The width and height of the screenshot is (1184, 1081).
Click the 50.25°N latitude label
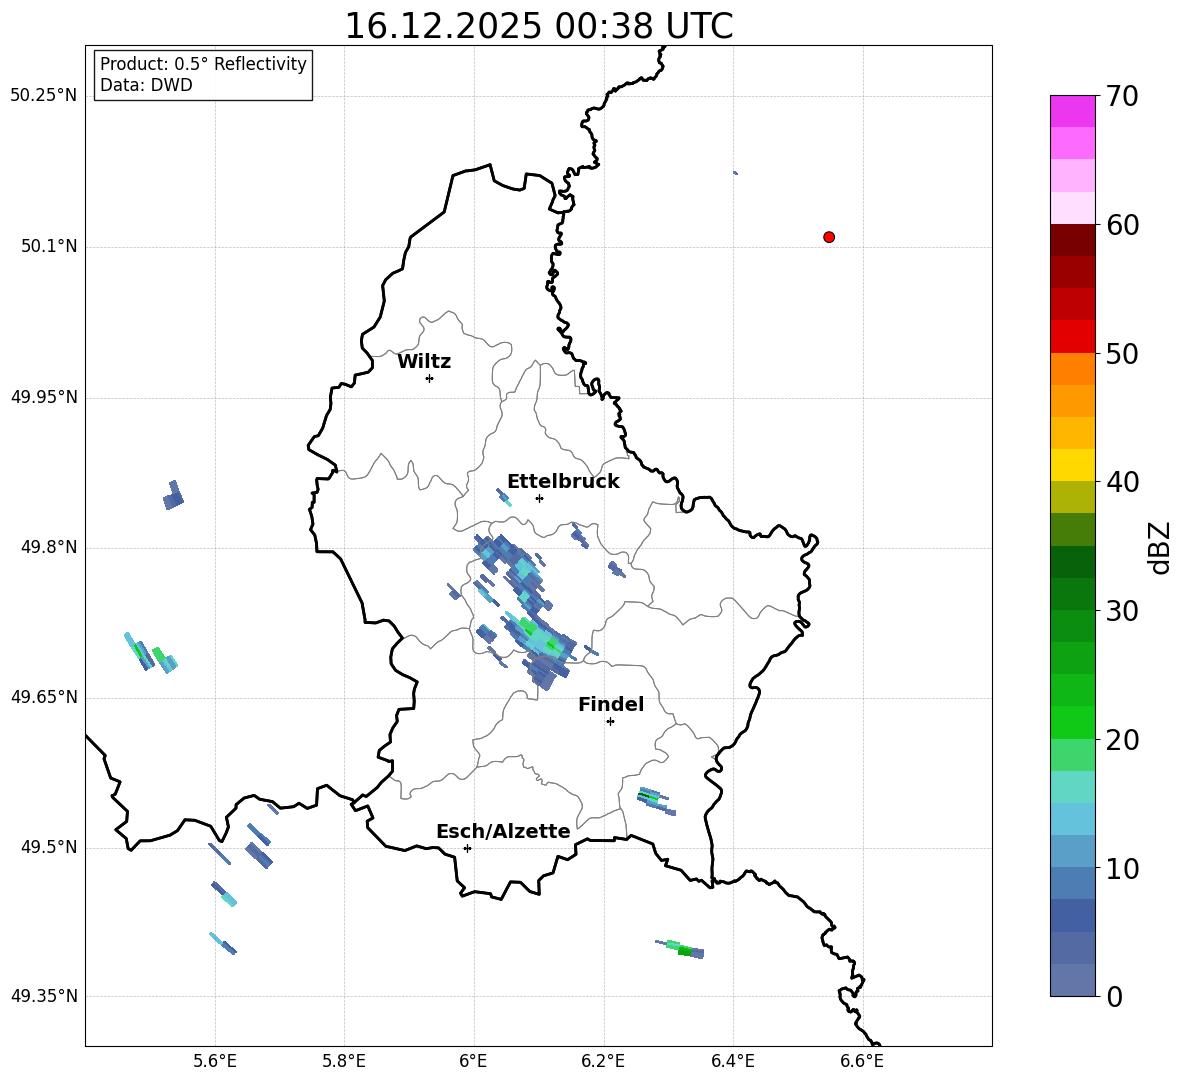(44, 96)
